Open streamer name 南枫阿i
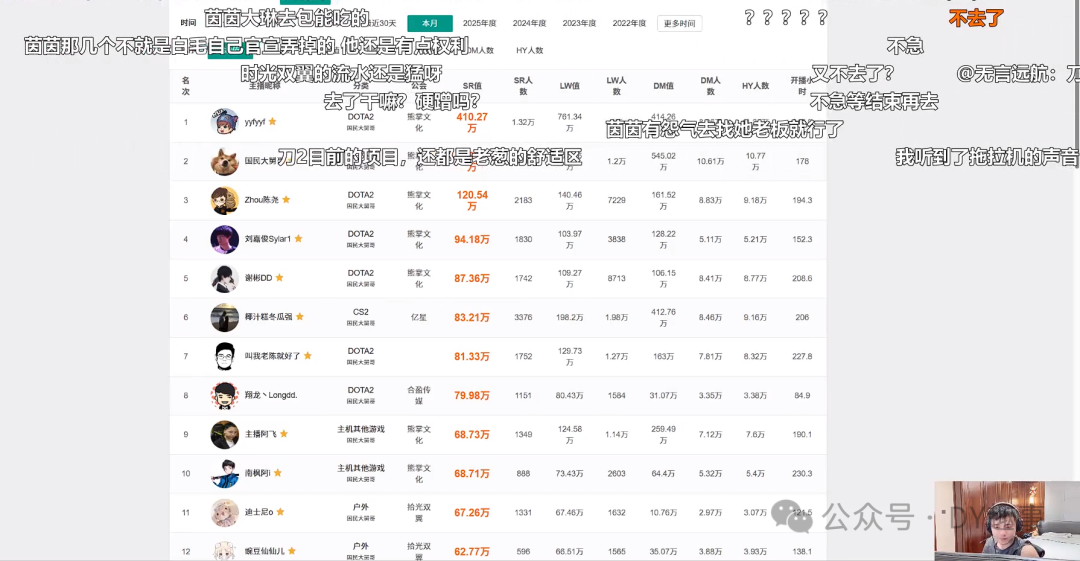 pyautogui.click(x=258, y=473)
